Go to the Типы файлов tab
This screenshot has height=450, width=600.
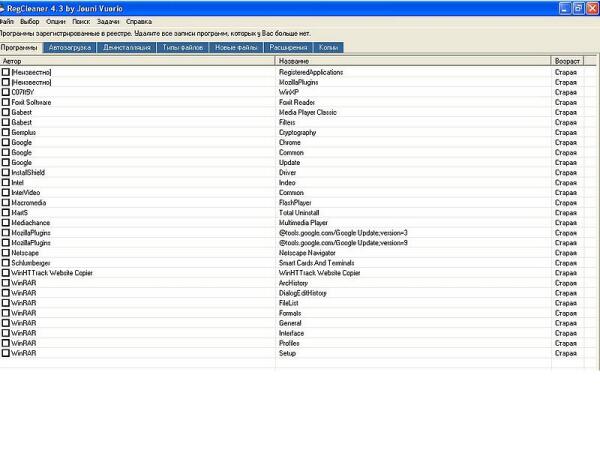pos(181,47)
